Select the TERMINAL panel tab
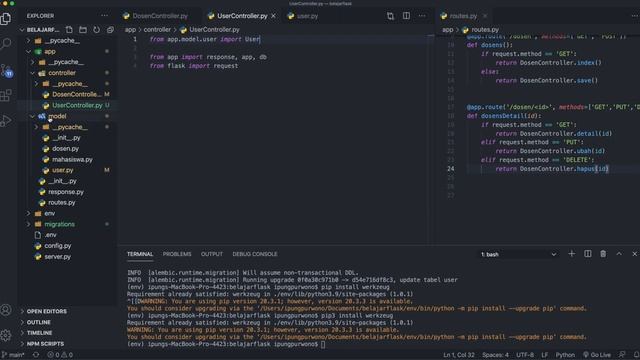Viewport: 640px width, 360px height. tap(140, 254)
